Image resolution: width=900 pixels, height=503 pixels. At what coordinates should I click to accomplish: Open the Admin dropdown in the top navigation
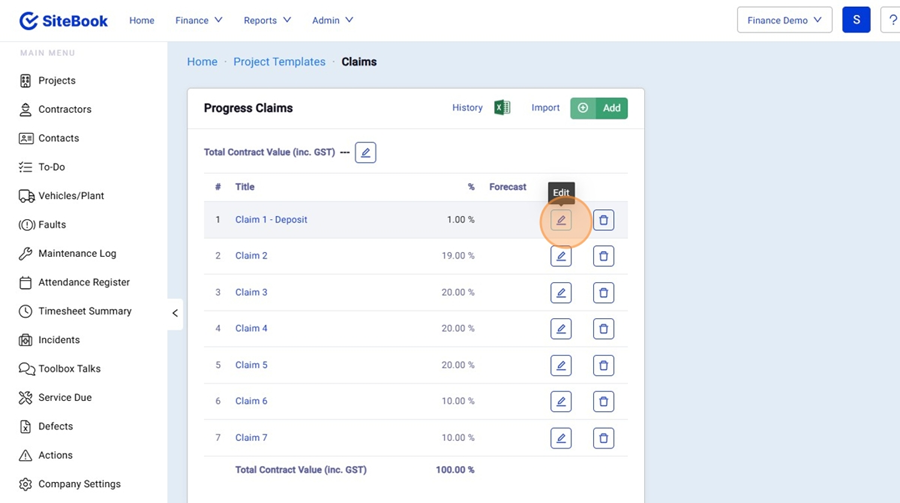(332, 20)
